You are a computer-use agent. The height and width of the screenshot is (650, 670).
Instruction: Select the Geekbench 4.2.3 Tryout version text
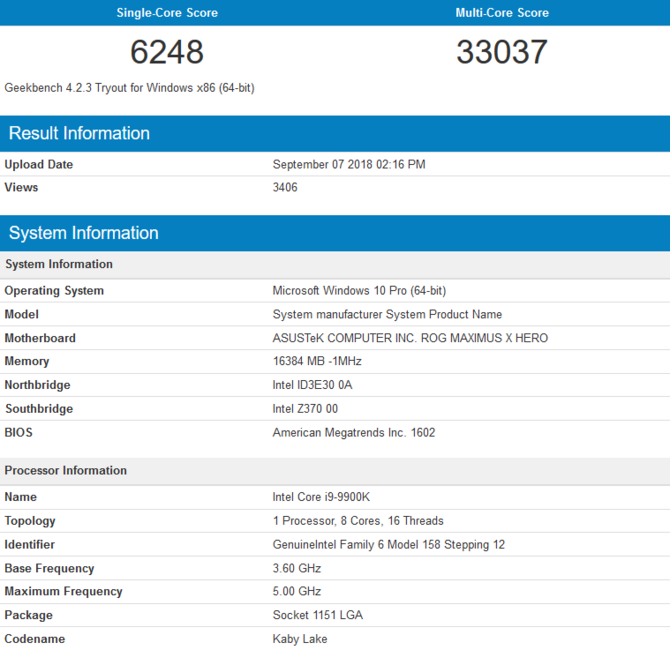(x=129, y=88)
